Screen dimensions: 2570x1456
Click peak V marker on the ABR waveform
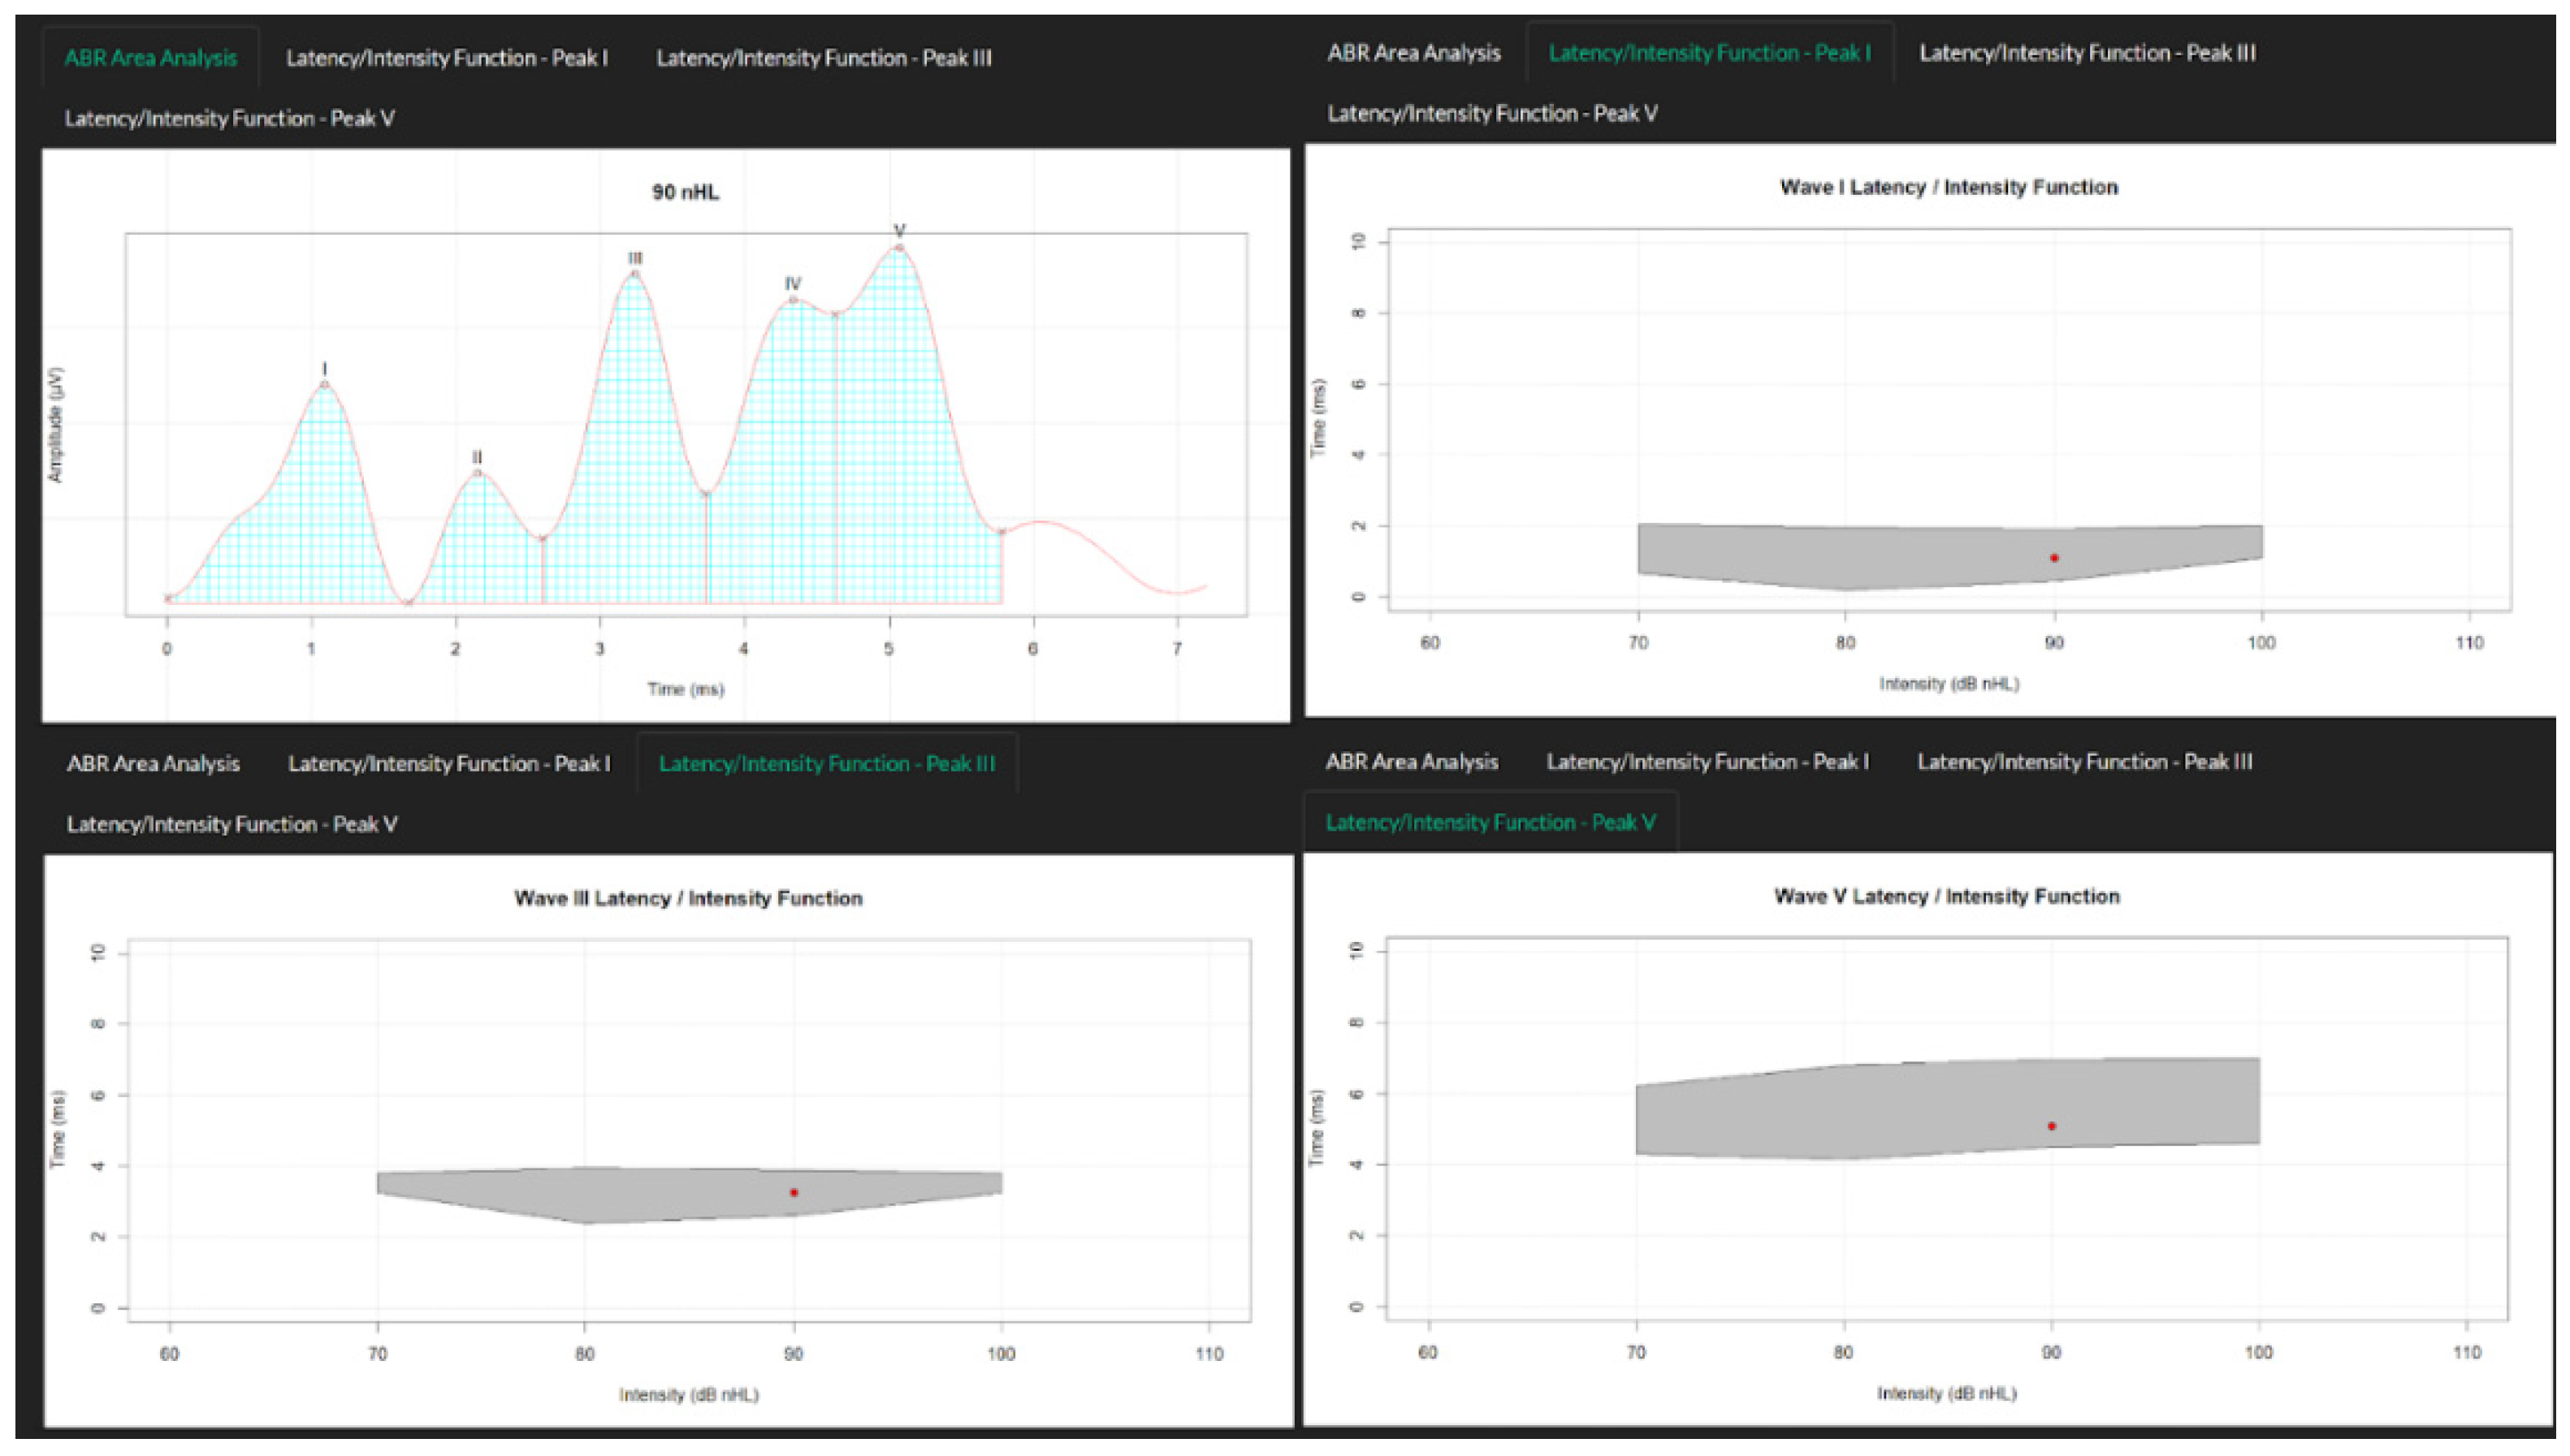(x=899, y=247)
